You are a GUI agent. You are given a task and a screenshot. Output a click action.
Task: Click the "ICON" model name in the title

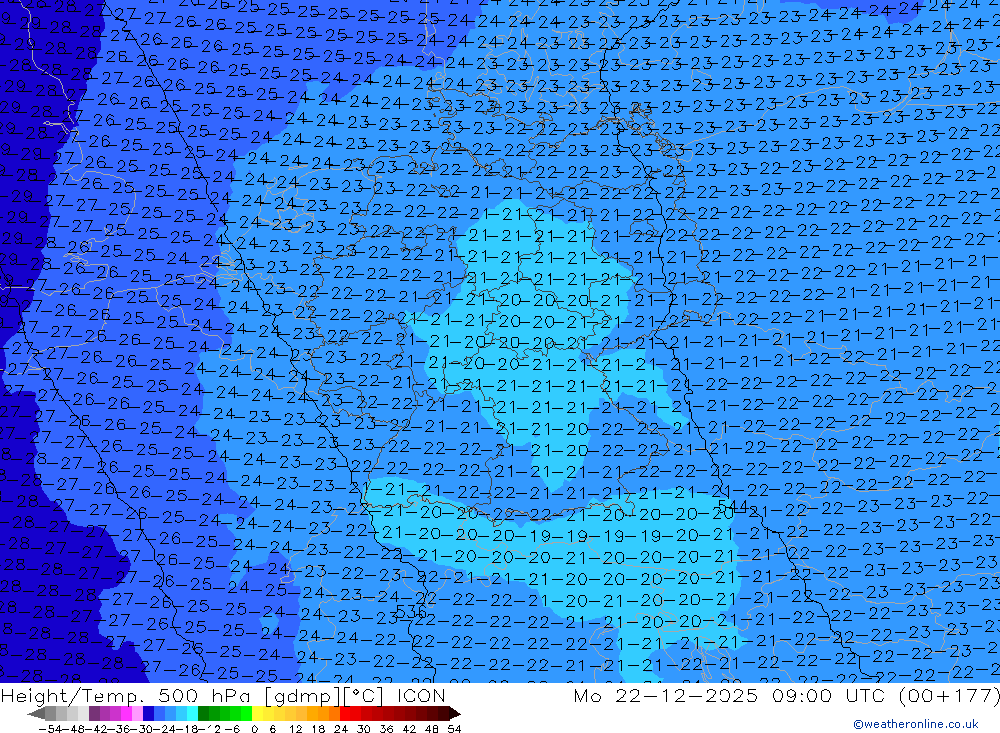click(421, 695)
